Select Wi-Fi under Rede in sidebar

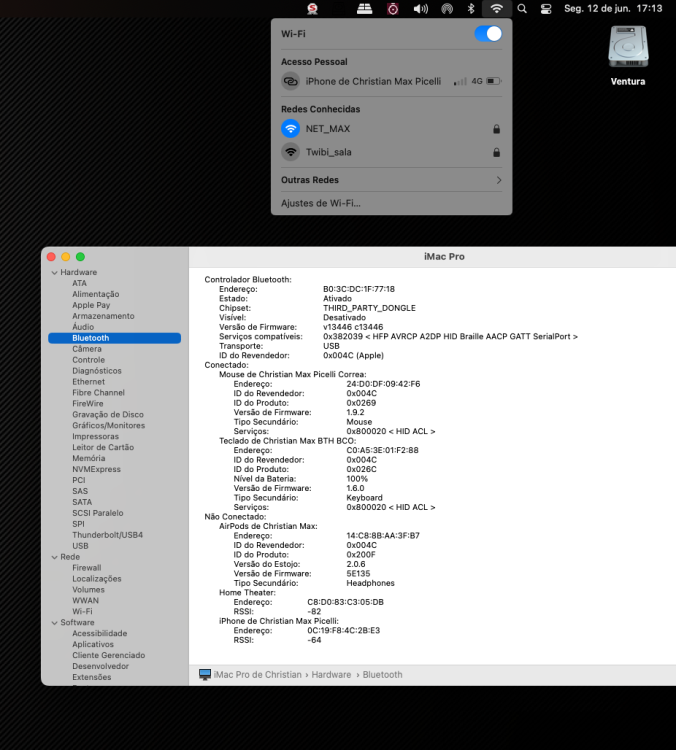[x=82, y=611]
